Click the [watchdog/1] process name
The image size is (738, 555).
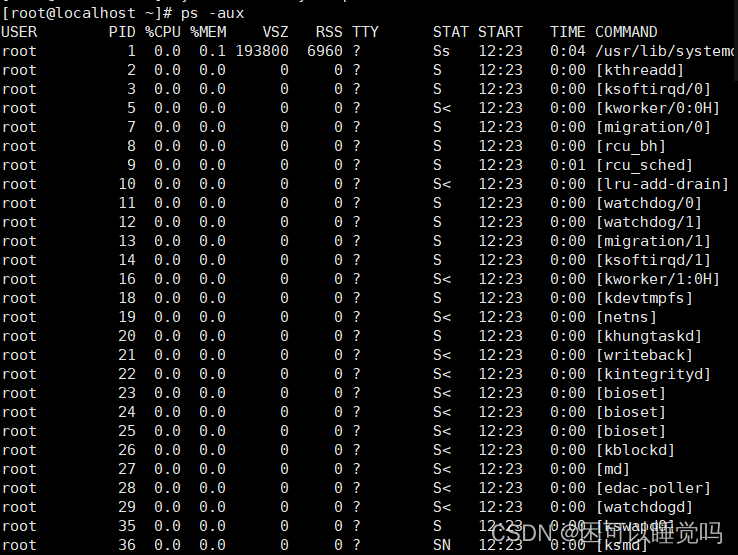pos(649,222)
